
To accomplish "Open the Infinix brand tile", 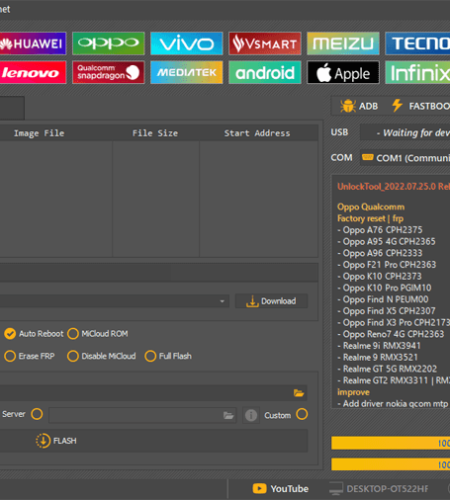I will tap(418, 72).
